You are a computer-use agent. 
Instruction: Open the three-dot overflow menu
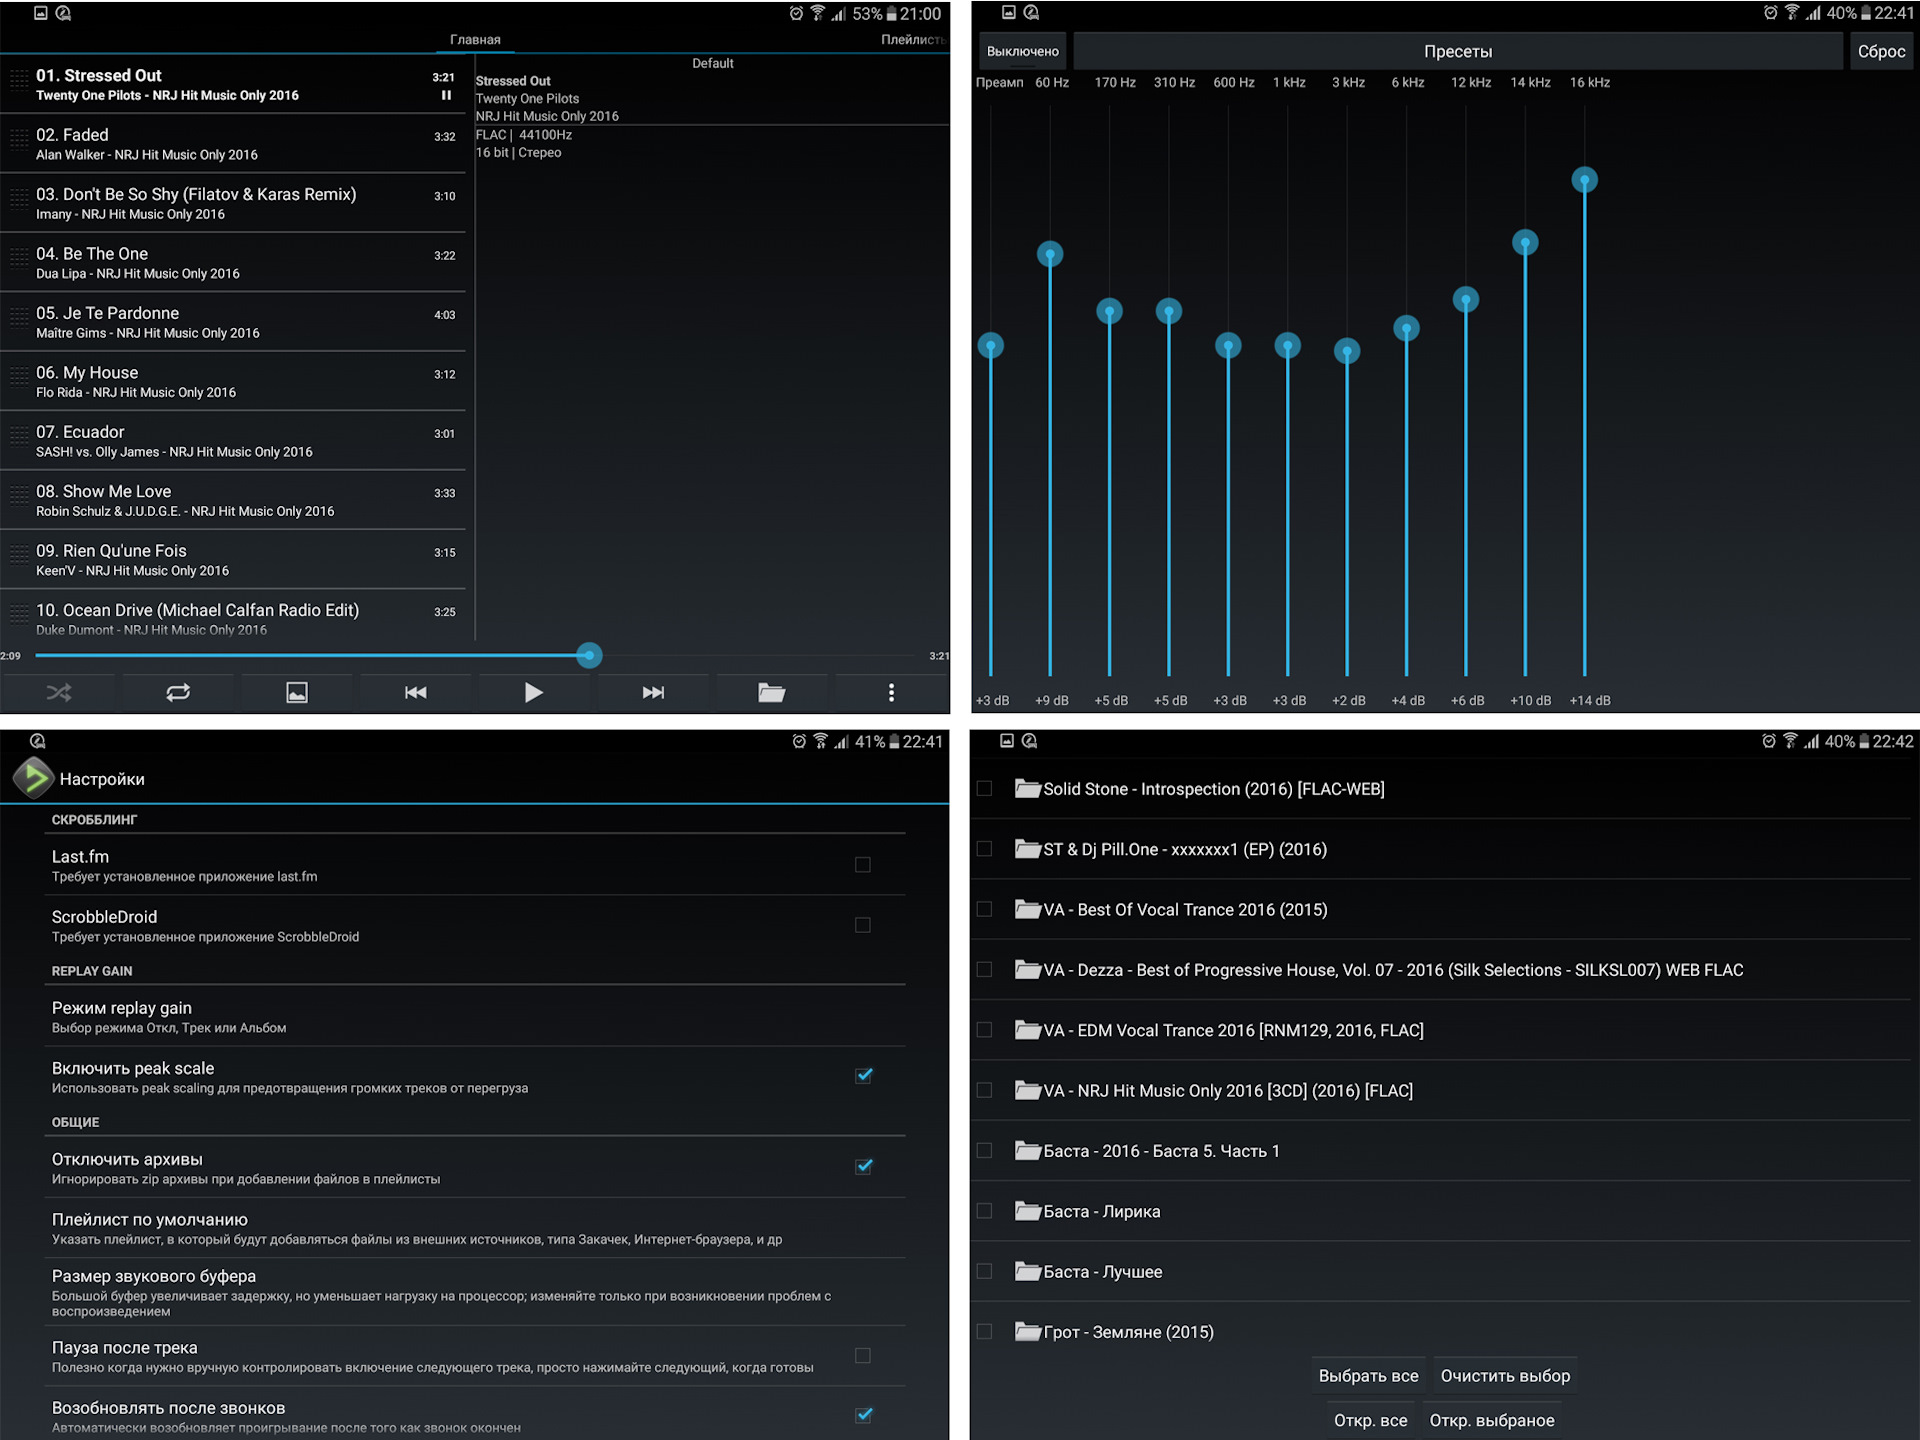pyautogui.click(x=891, y=692)
